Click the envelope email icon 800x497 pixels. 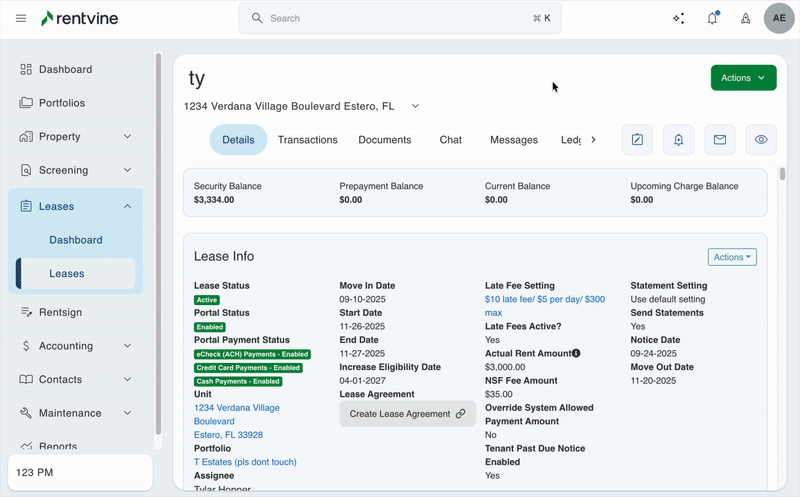point(719,140)
